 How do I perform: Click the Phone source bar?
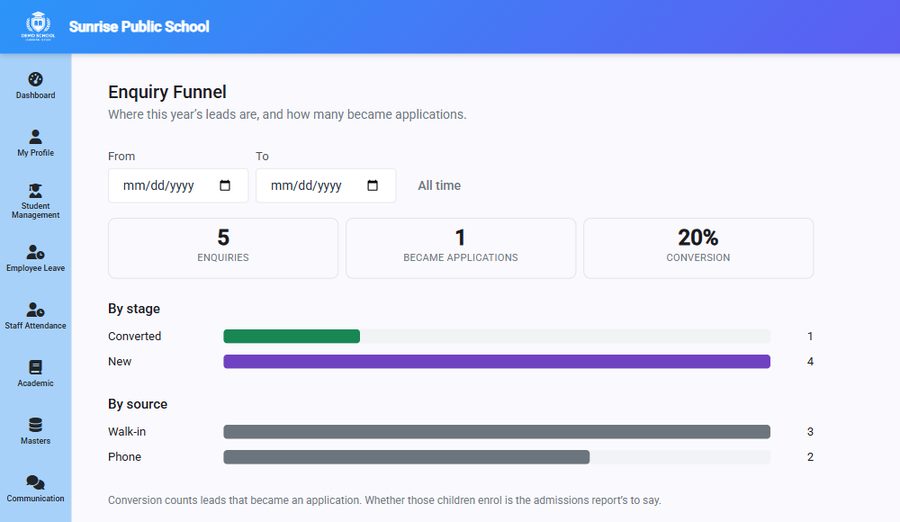[x=406, y=457]
